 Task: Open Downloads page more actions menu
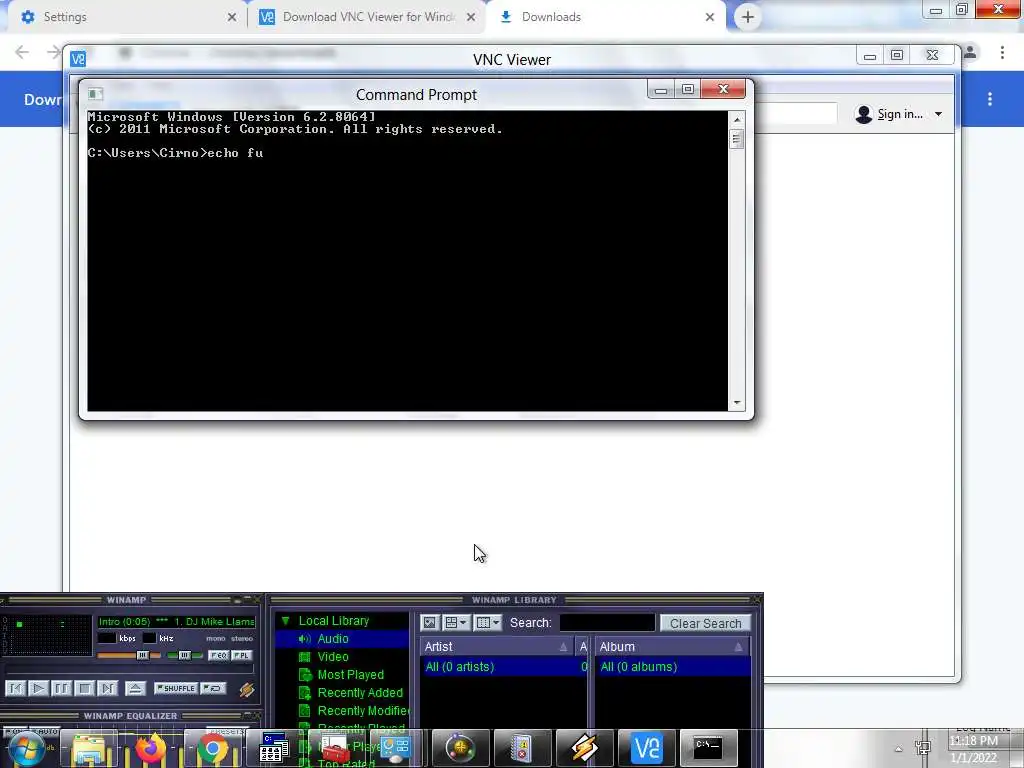990,99
